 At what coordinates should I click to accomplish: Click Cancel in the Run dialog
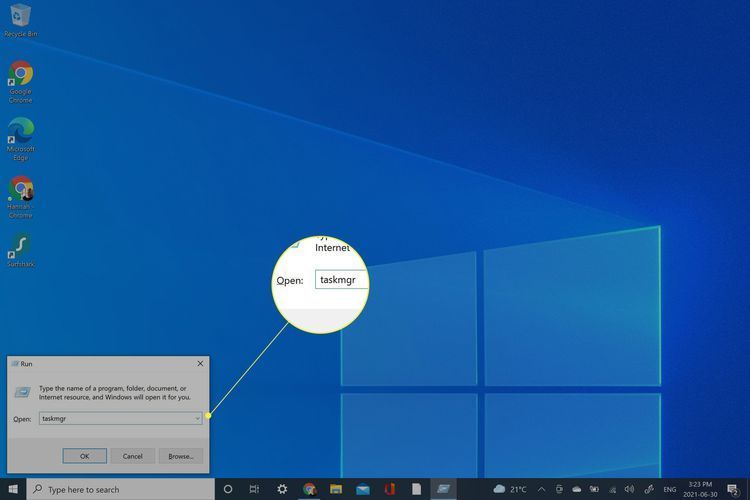pos(132,456)
